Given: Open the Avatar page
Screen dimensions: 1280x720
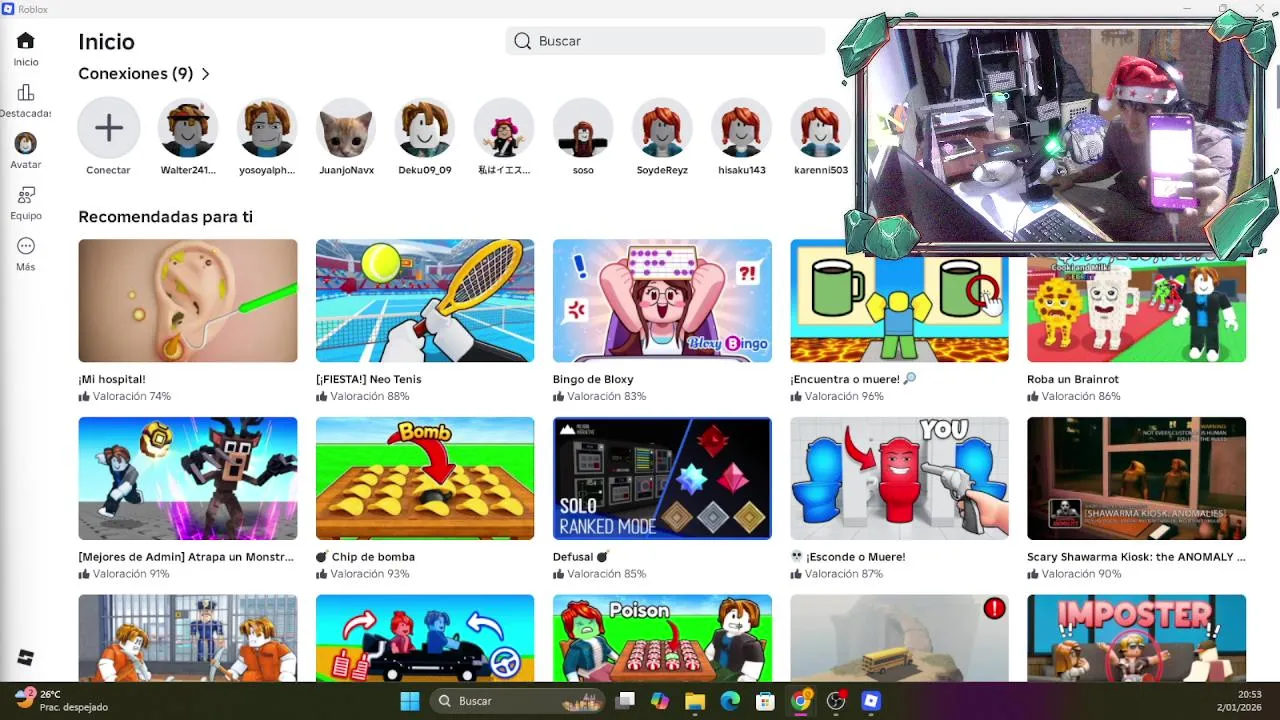Looking at the screenshot, I should click(26, 152).
